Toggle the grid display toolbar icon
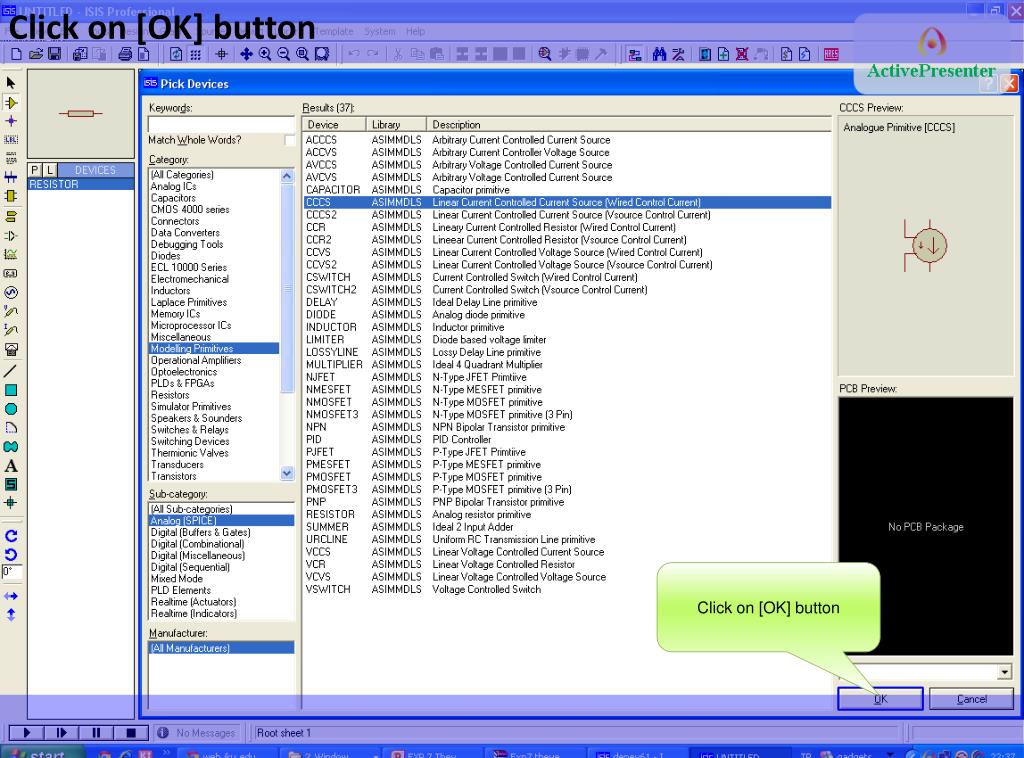Image resolution: width=1024 pixels, height=758 pixels. (x=196, y=54)
